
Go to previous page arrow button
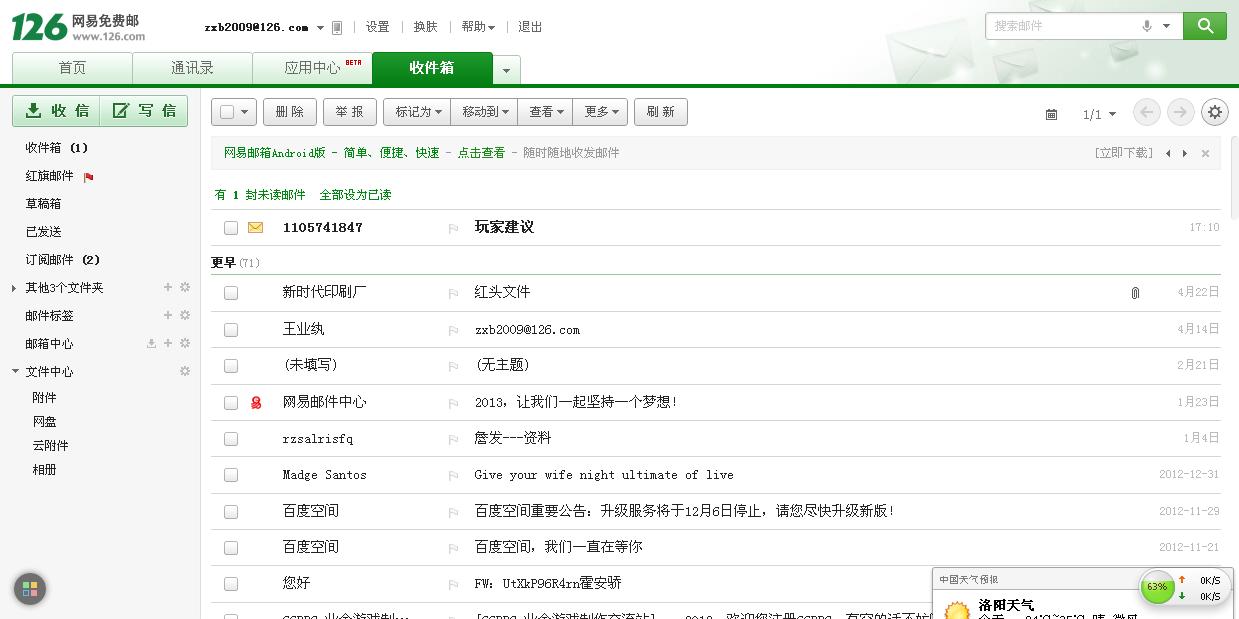[1147, 112]
